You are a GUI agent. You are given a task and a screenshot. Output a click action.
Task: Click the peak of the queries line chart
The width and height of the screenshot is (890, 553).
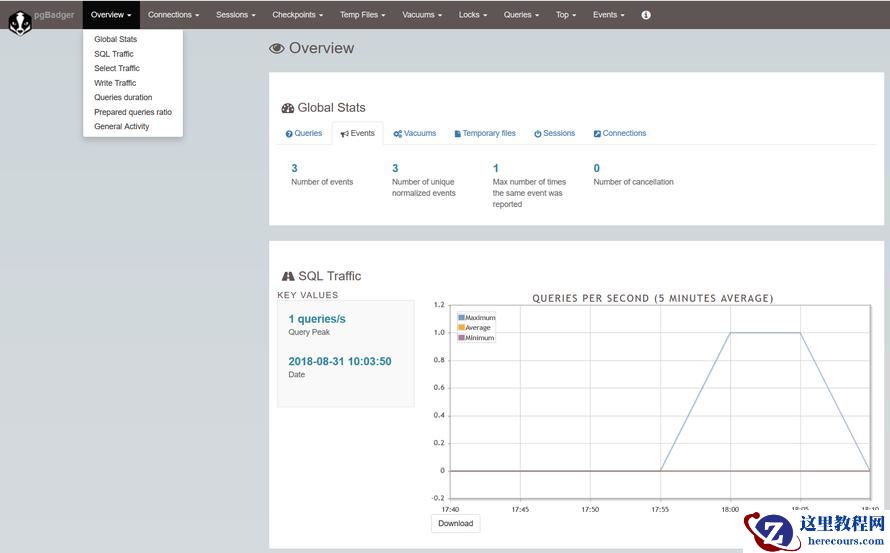(x=765, y=333)
